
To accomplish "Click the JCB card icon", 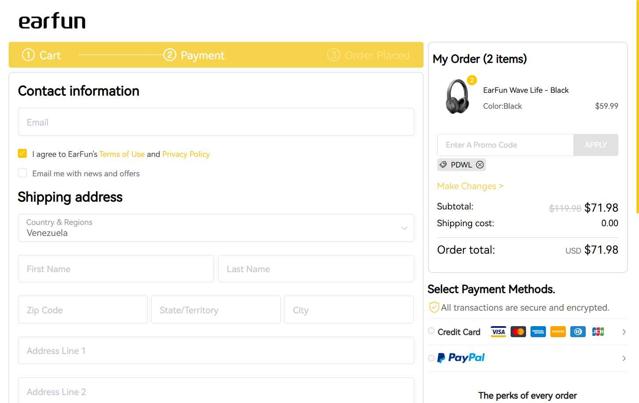I will pyautogui.click(x=598, y=332).
